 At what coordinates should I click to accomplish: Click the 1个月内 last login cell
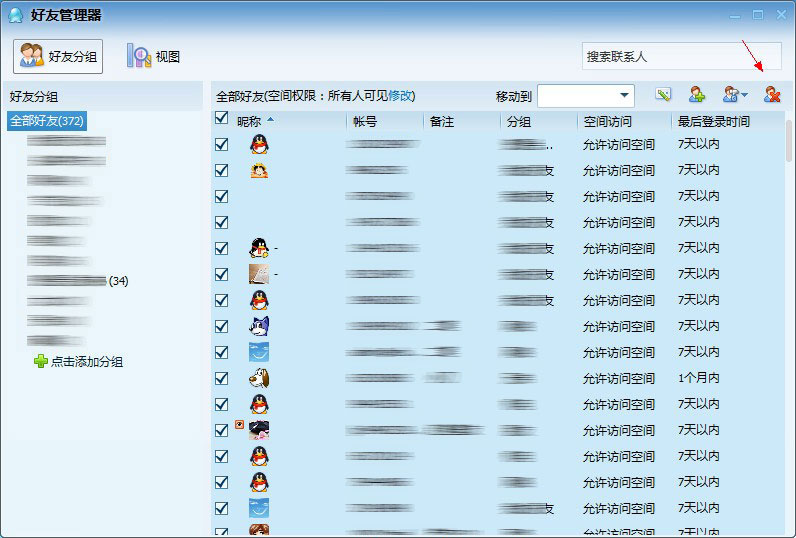(x=699, y=378)
